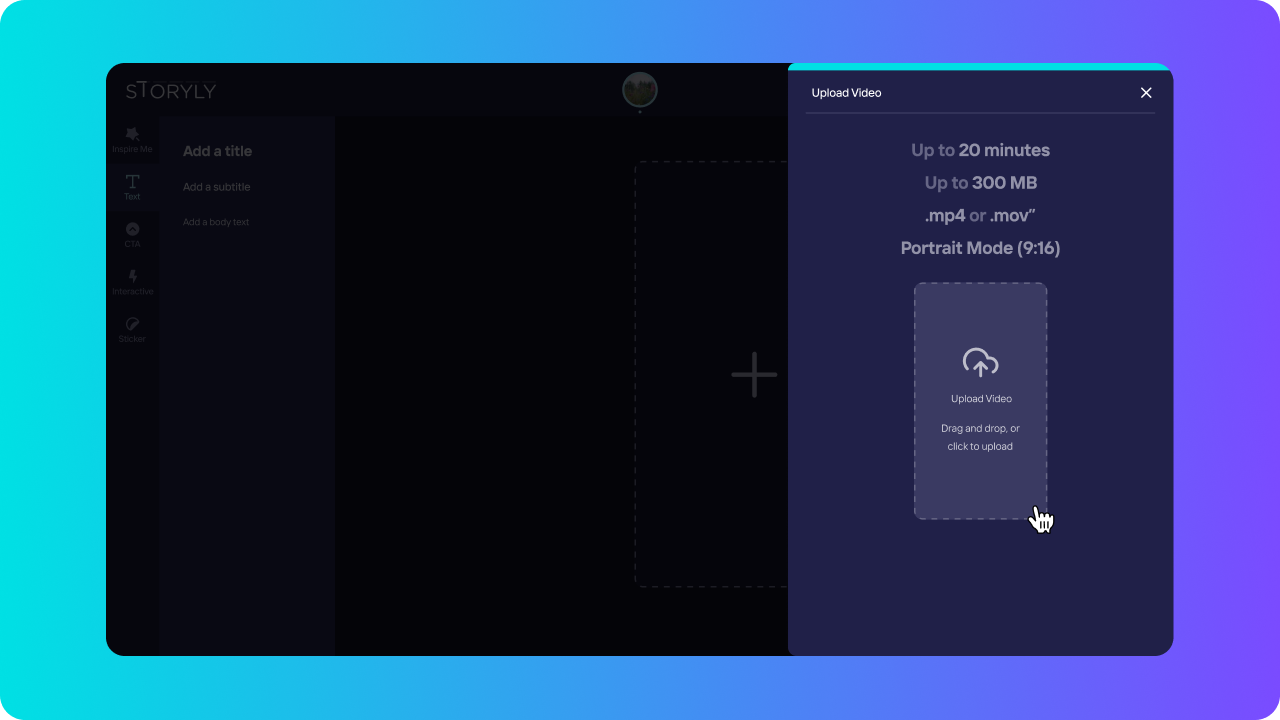1280x720 pixels.
Task: Click the Upload Video label in dropzone
Action: (981, 399)
